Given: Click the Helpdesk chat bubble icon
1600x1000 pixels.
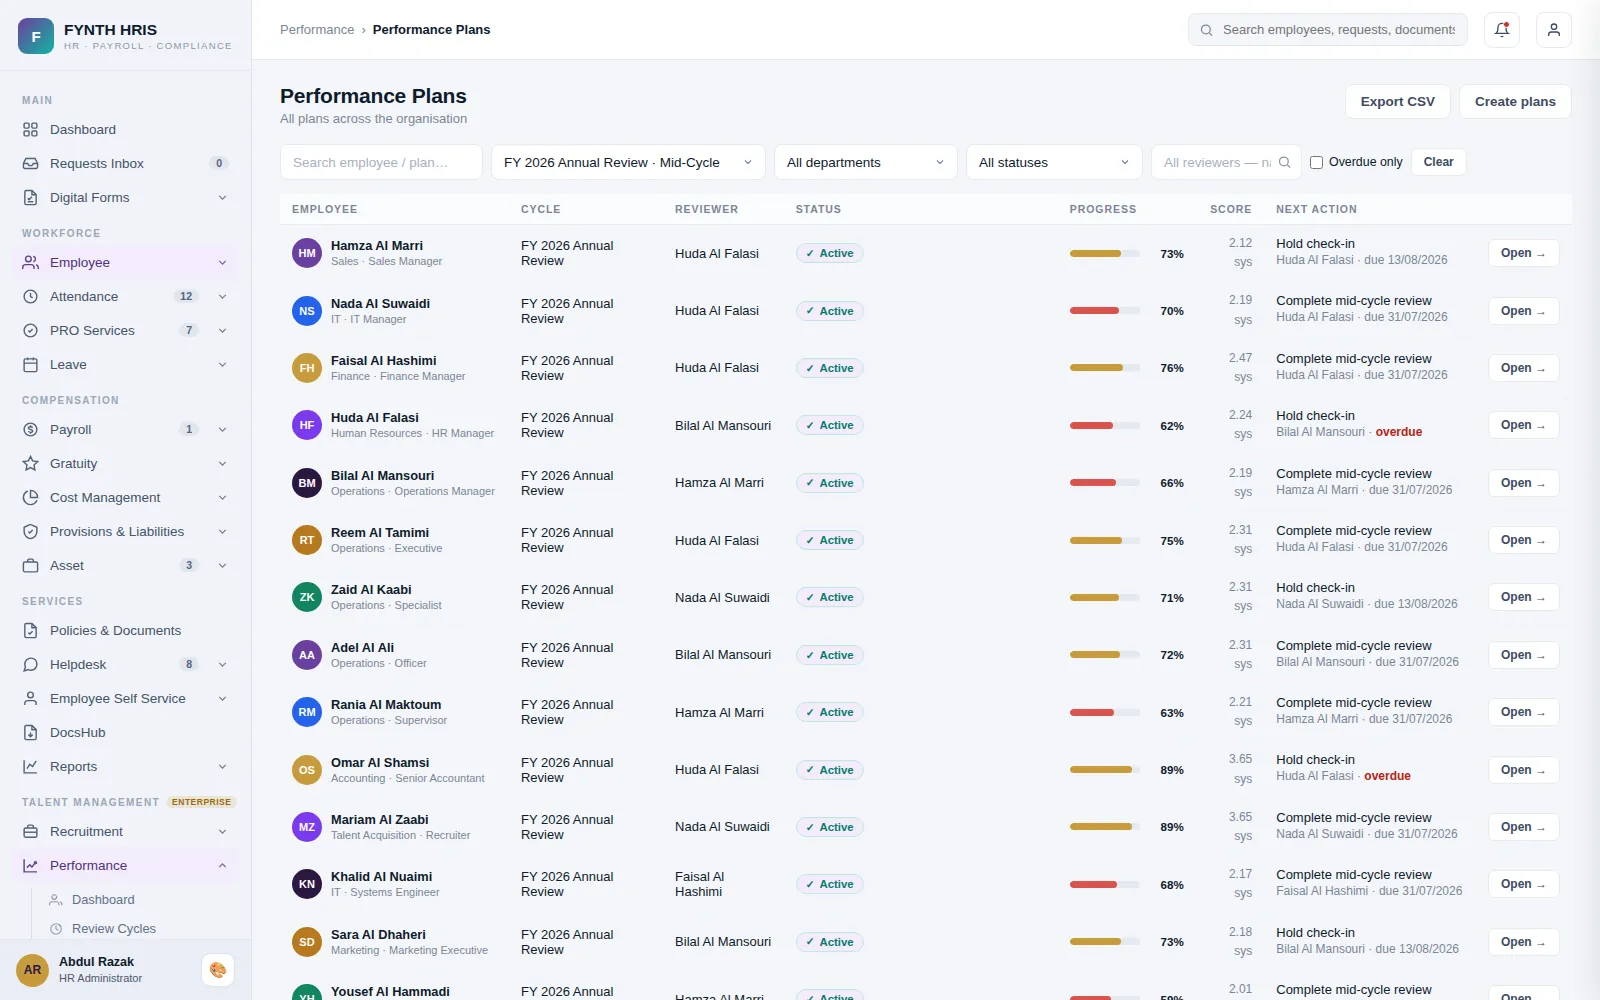Looking at the screenshot, I should [31, 665].
